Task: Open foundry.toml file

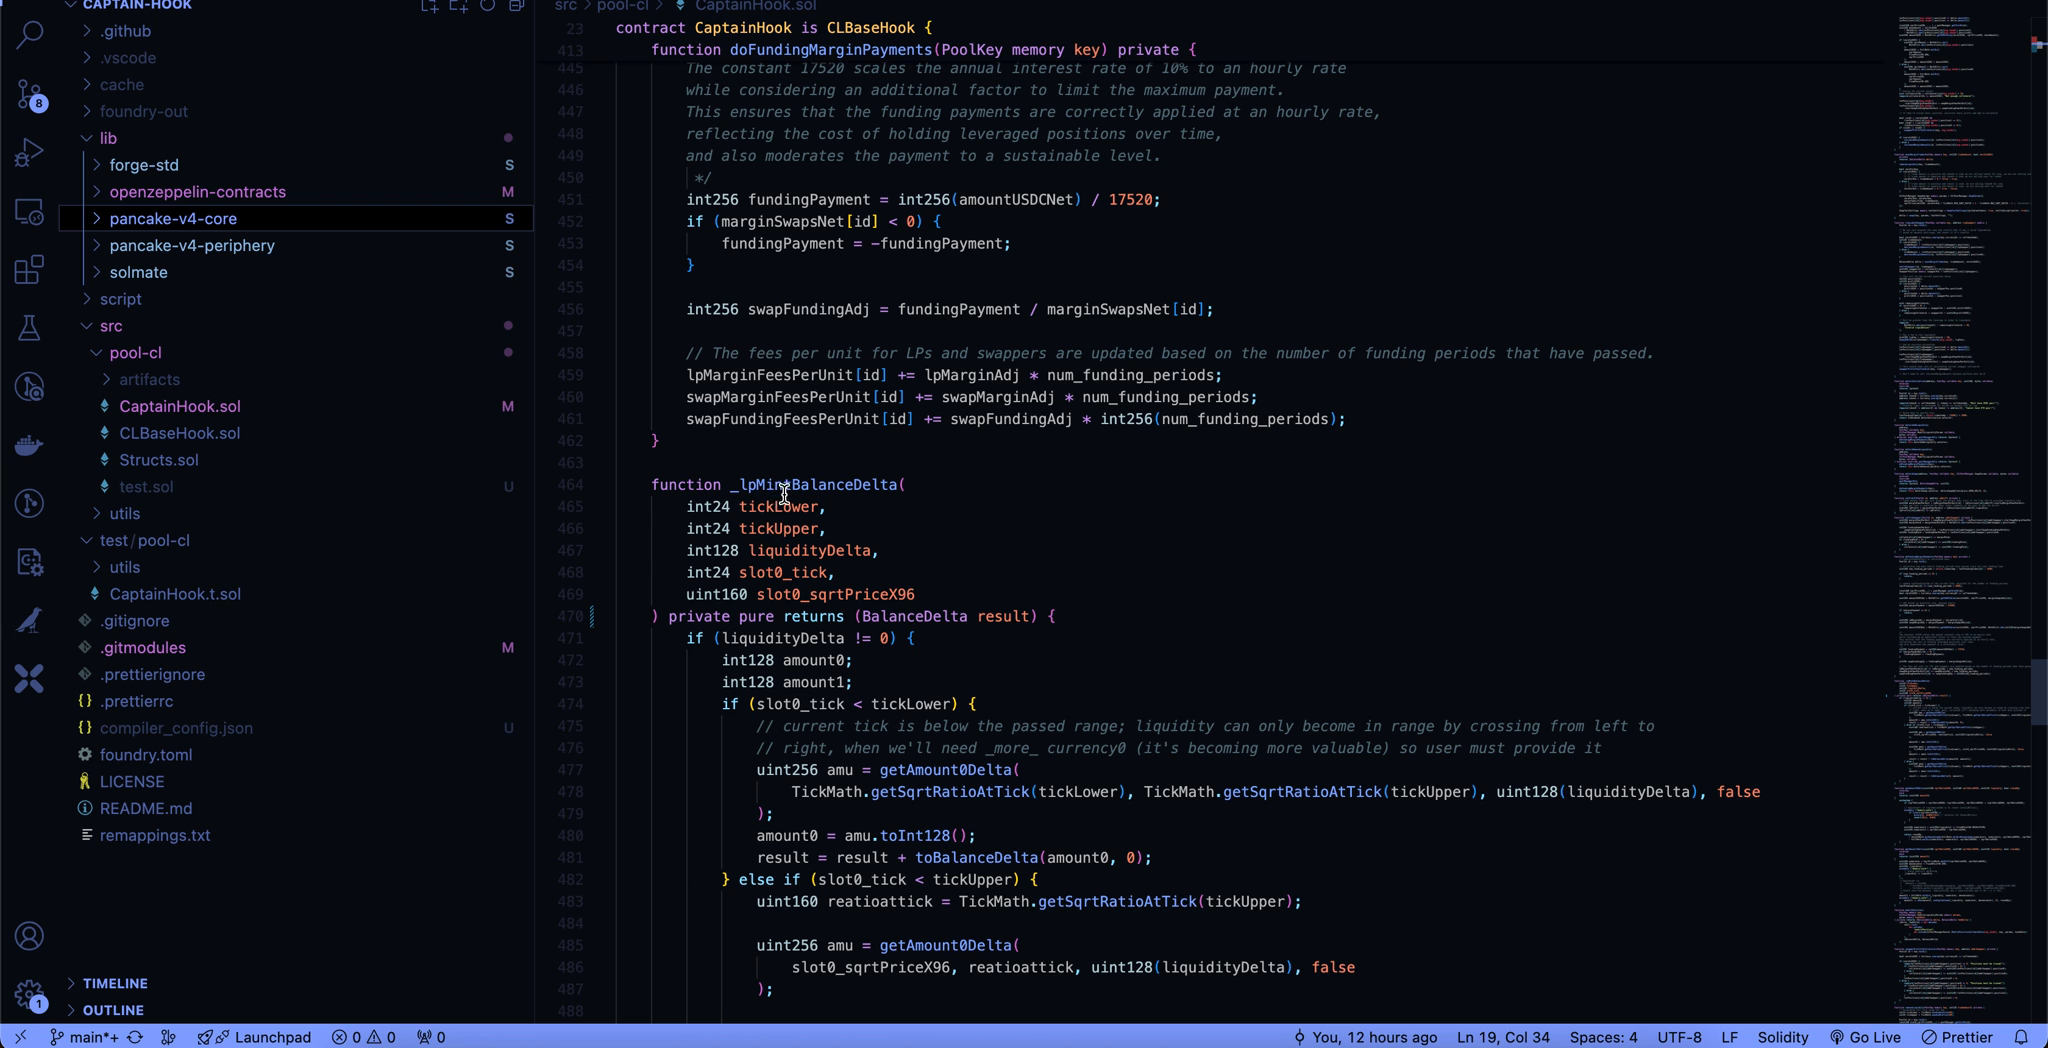Action: coord(296,755)
